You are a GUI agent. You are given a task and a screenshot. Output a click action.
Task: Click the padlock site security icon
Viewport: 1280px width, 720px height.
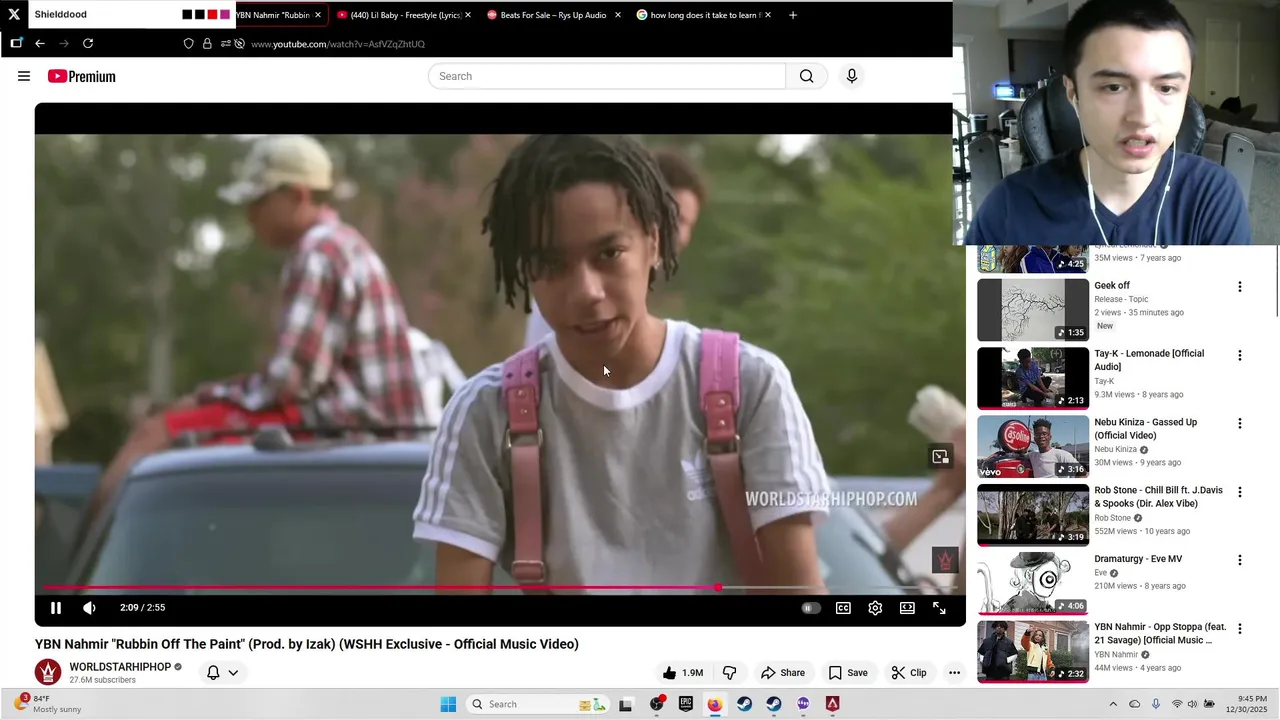pos(207,44)
